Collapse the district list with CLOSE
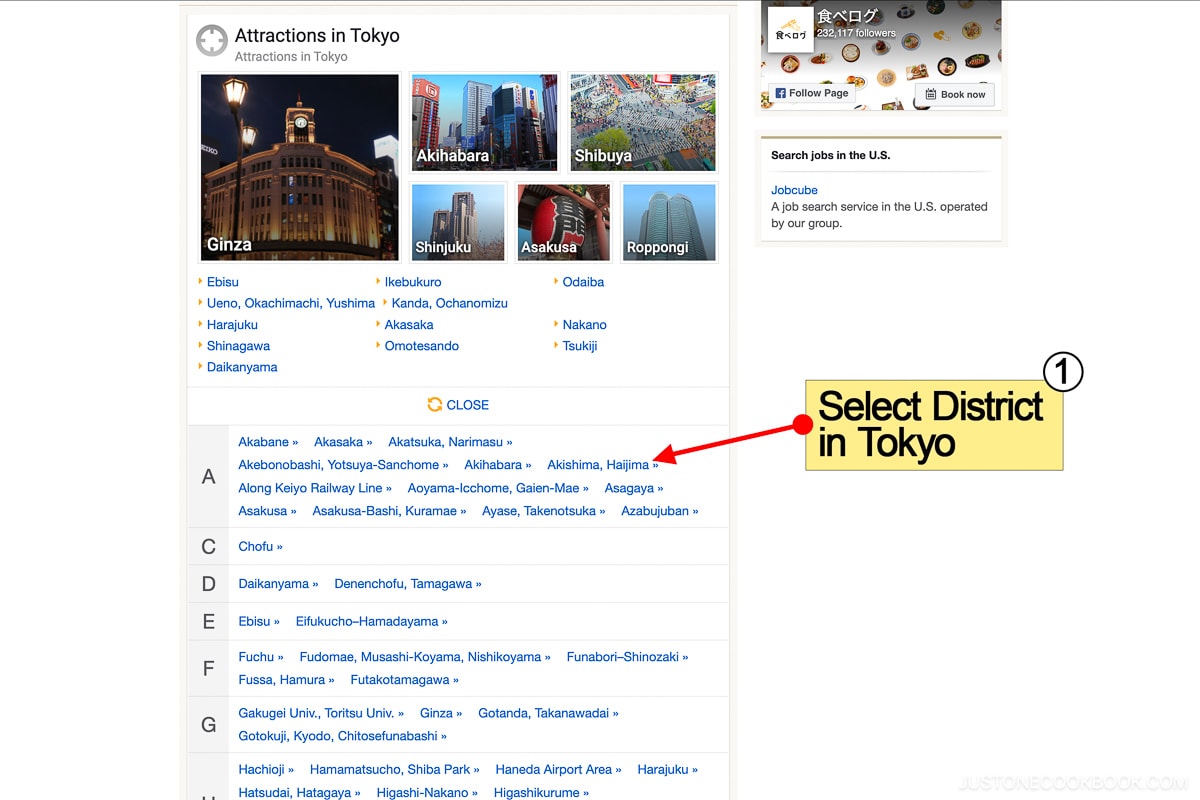The width and height of the screenshot is (1200, 800). [458, 405]
